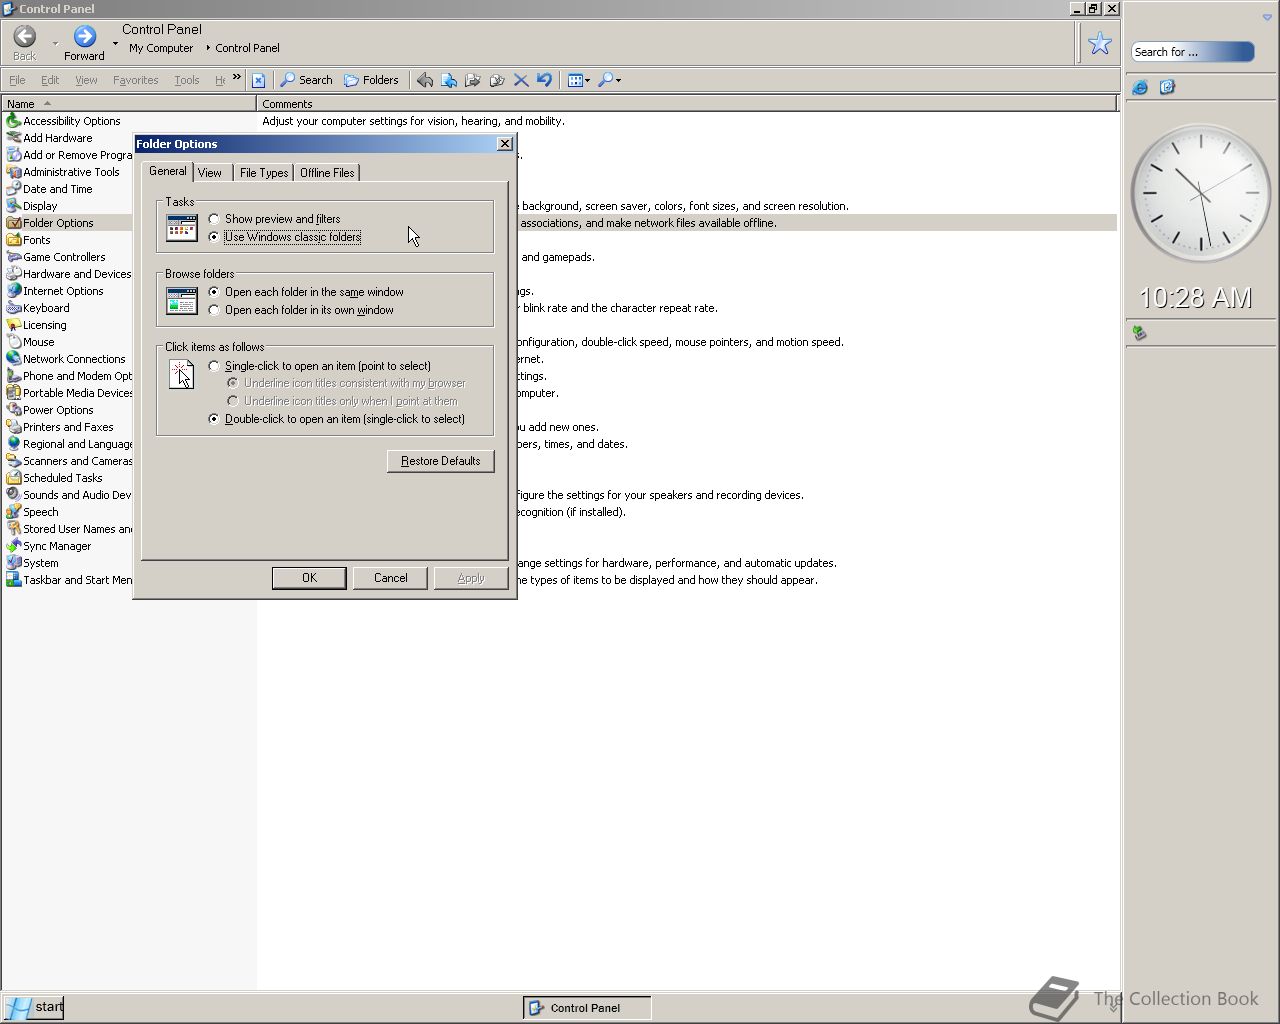1280x1024 pixels.
Task: Open the Fonts folder icon
Action: click(14, 240)
